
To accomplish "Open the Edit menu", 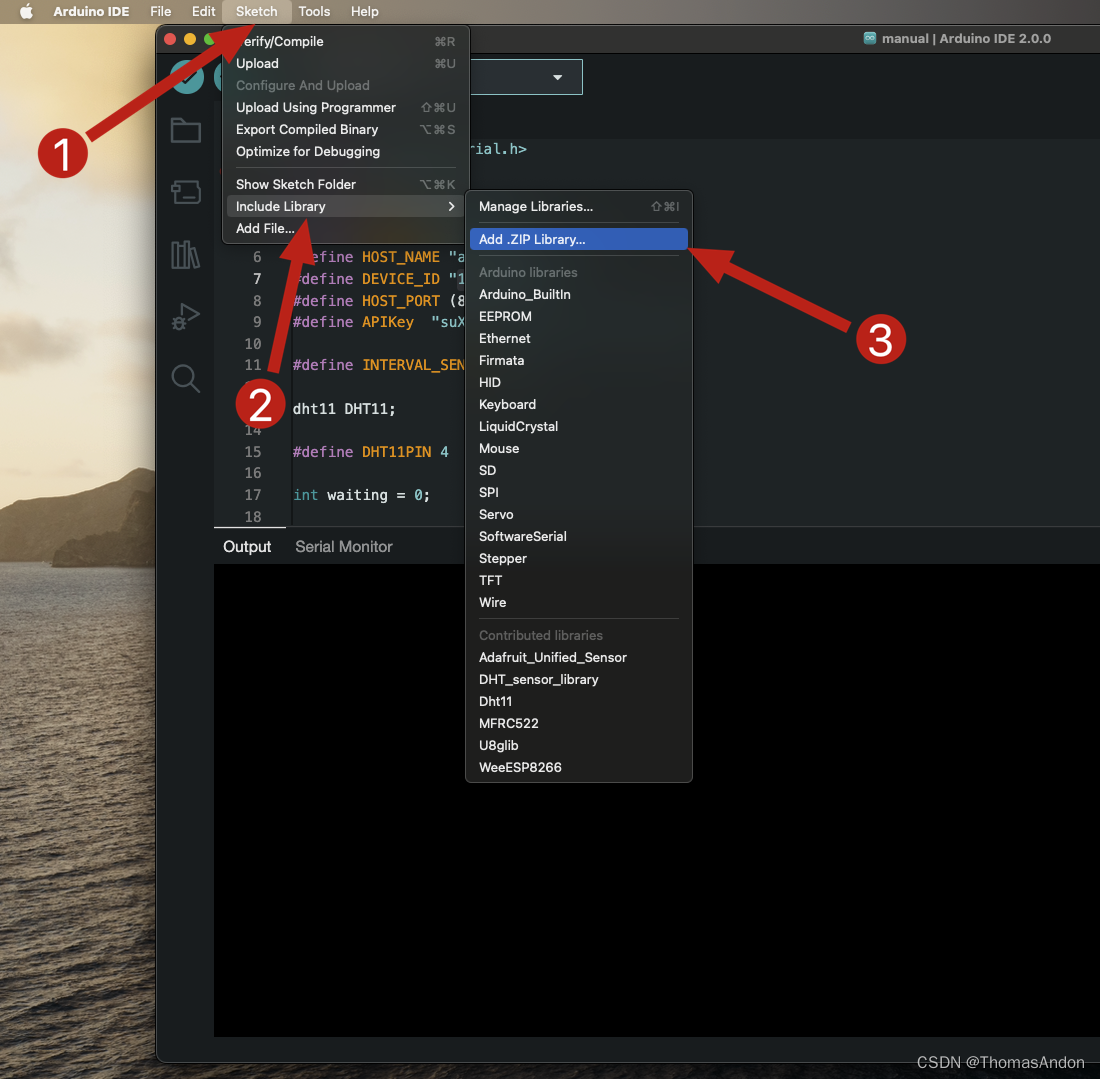I will 203,11.
